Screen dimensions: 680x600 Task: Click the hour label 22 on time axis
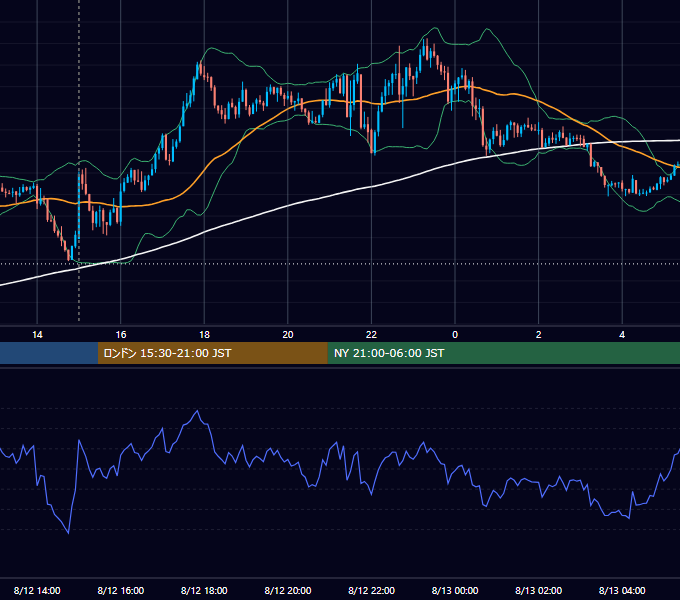(371, 335)
